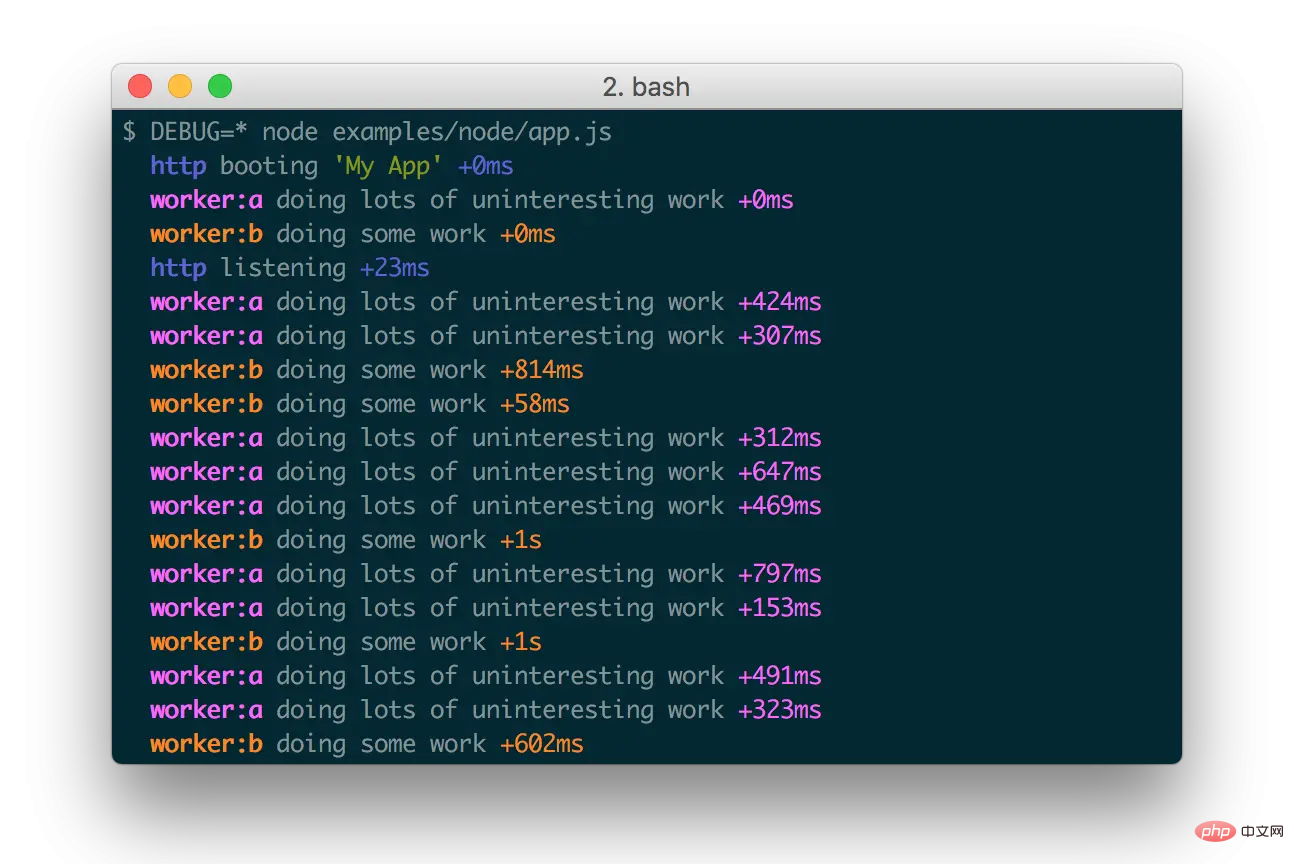Click the +153ms timestamp

[780, 608]
